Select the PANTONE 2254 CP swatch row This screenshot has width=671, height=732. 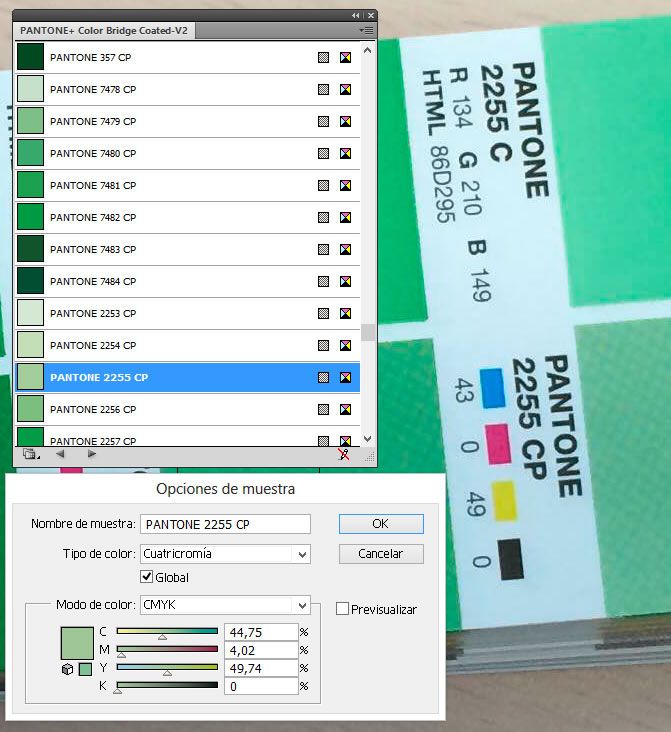188,345
